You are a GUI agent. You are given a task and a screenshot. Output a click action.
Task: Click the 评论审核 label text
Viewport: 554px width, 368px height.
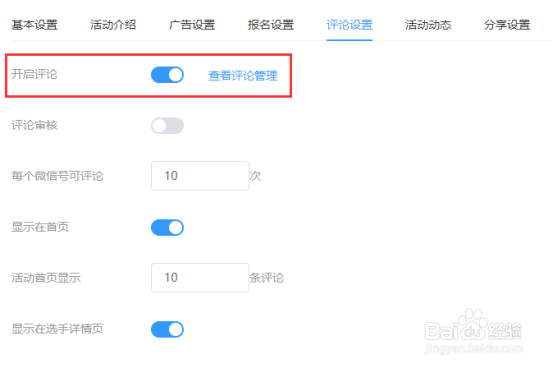34,125
